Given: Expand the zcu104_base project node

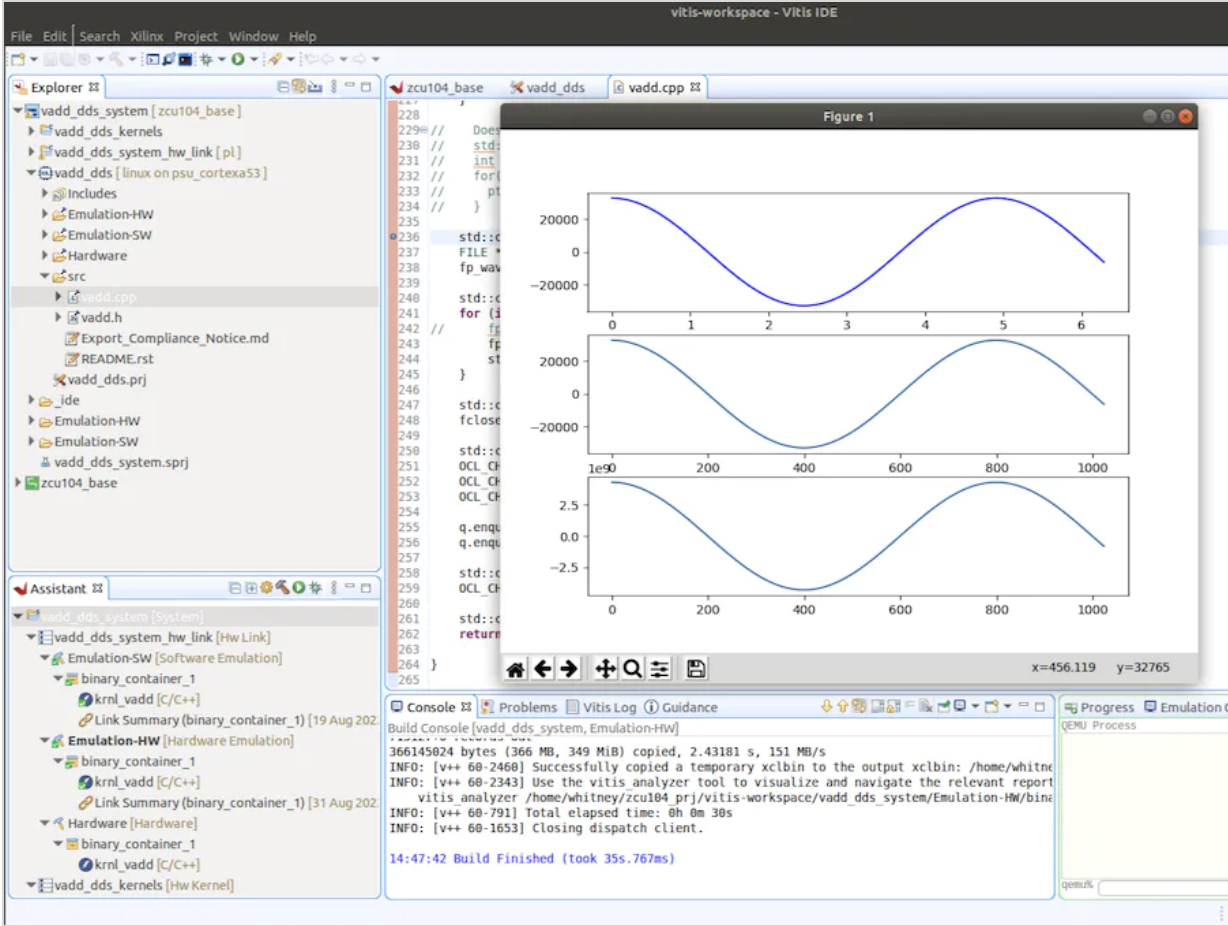Looking at the screenshot, I should point(18,483).
